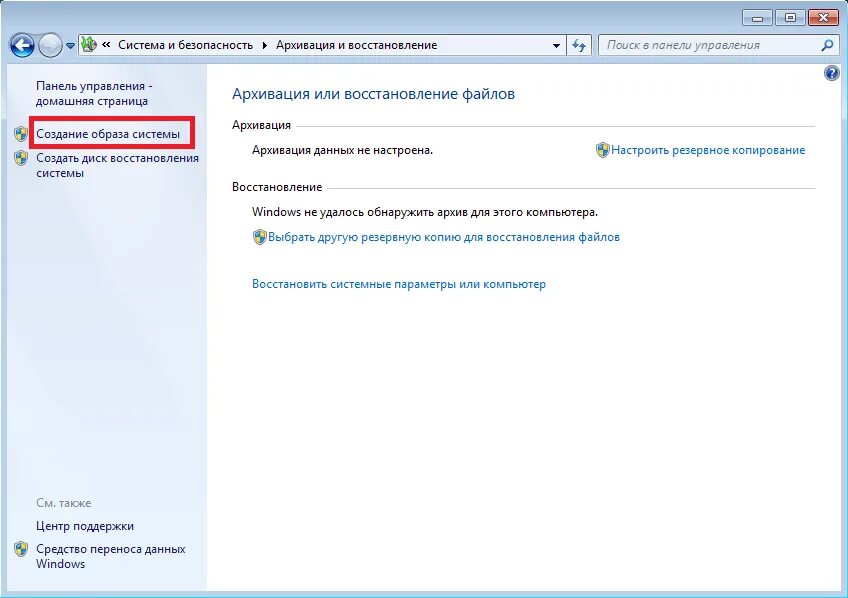This screenshot has height=598, width=848.
Task: Open Help with the question mark icon
Action: (x=832, y=72)
